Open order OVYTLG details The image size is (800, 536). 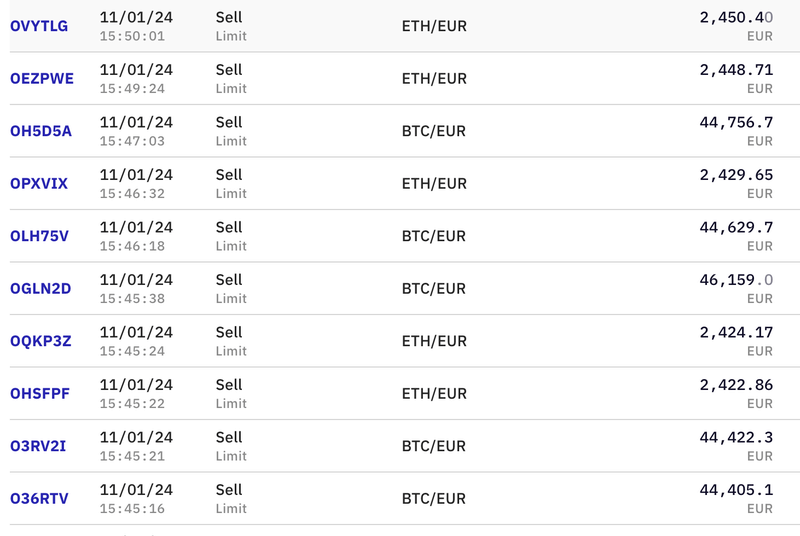coord(39,26)
